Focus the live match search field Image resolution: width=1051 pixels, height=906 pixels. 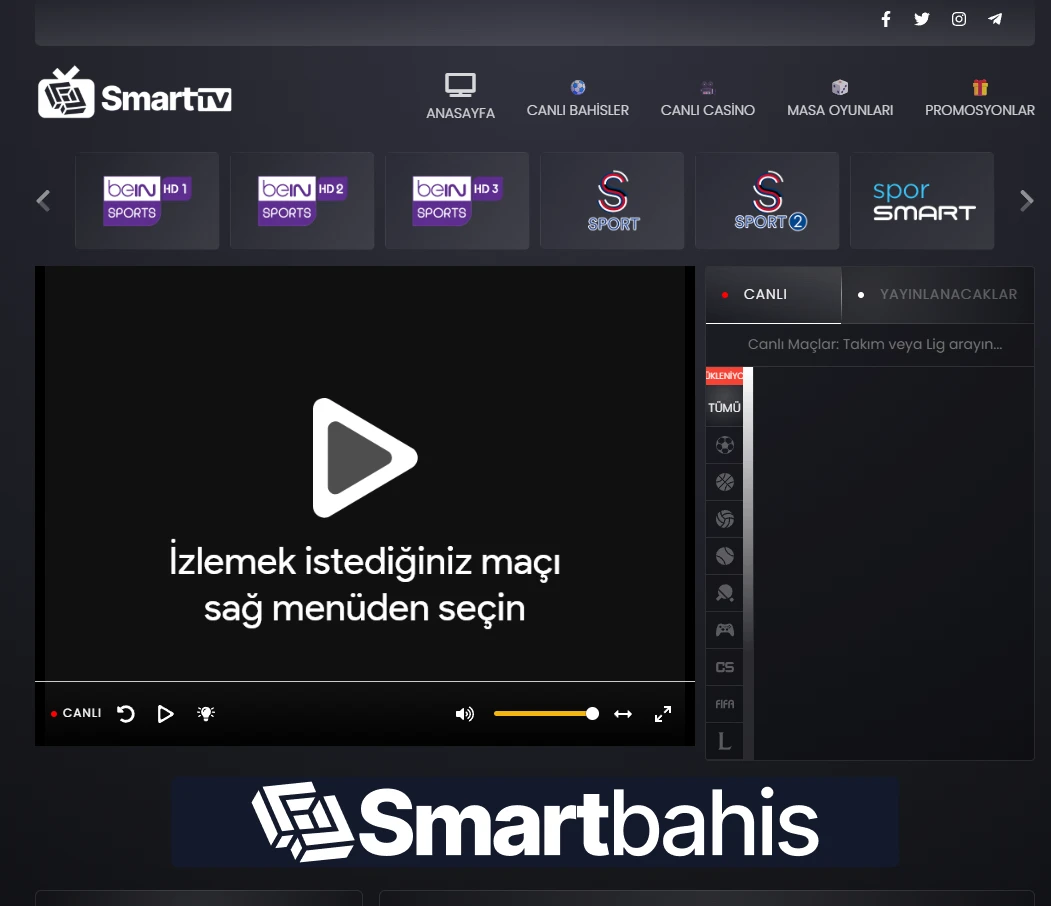point(870,344)
